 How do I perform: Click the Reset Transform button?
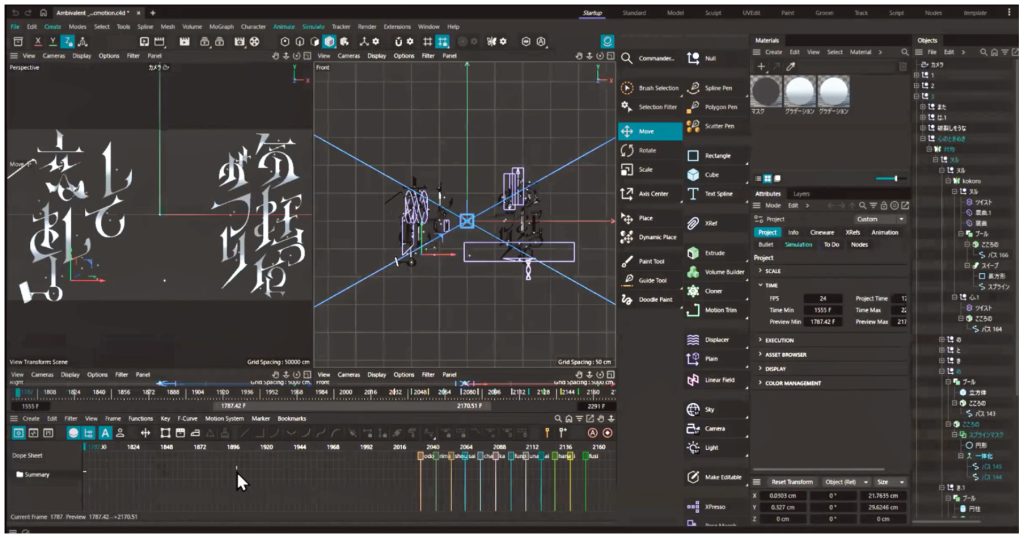(x=792, y=482)
